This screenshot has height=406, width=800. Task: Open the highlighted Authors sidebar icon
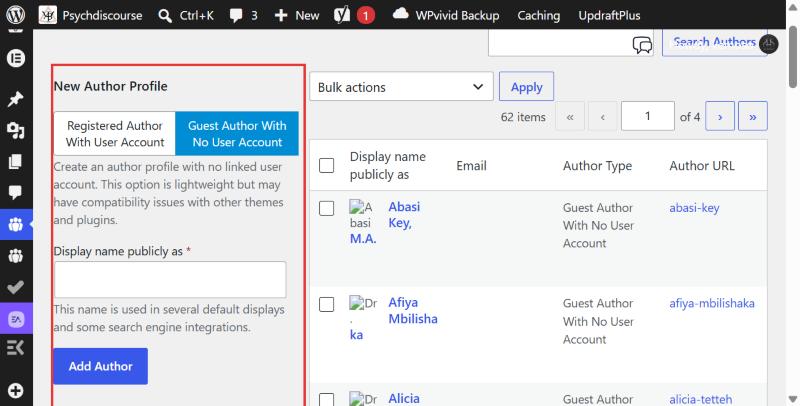click(16, 224)
